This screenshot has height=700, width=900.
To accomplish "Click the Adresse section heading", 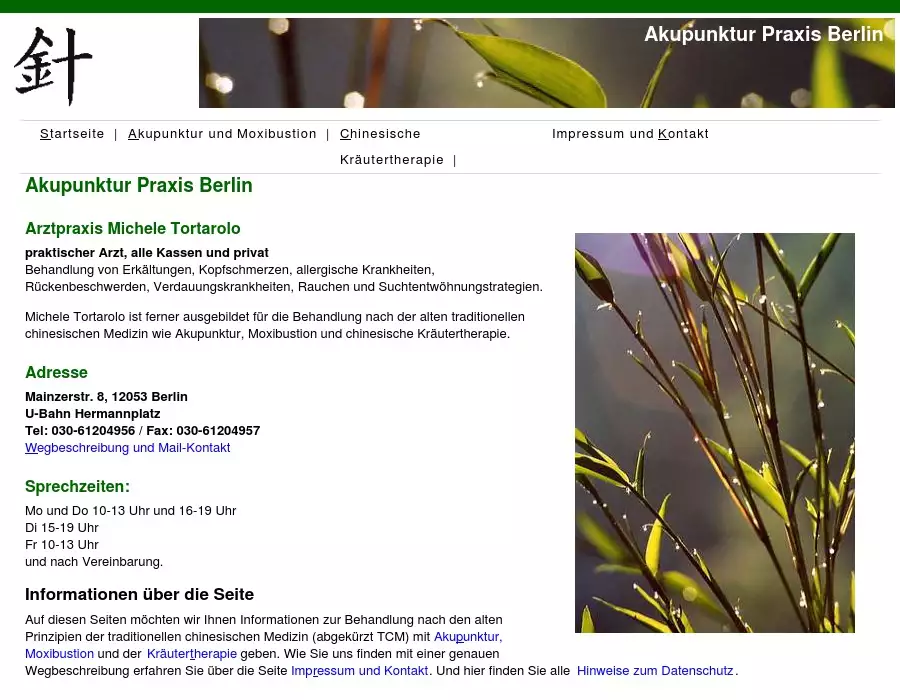I will pos(56,373).
